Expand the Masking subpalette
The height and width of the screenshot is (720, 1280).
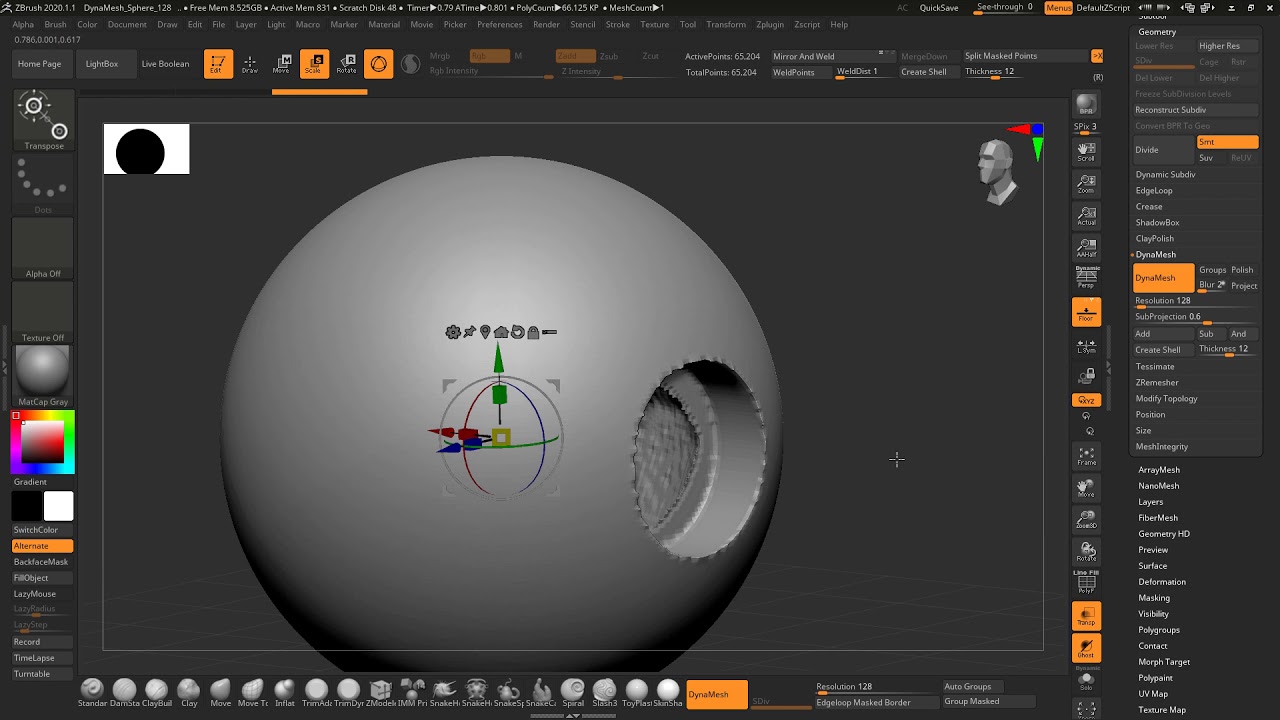(1153, 598)
